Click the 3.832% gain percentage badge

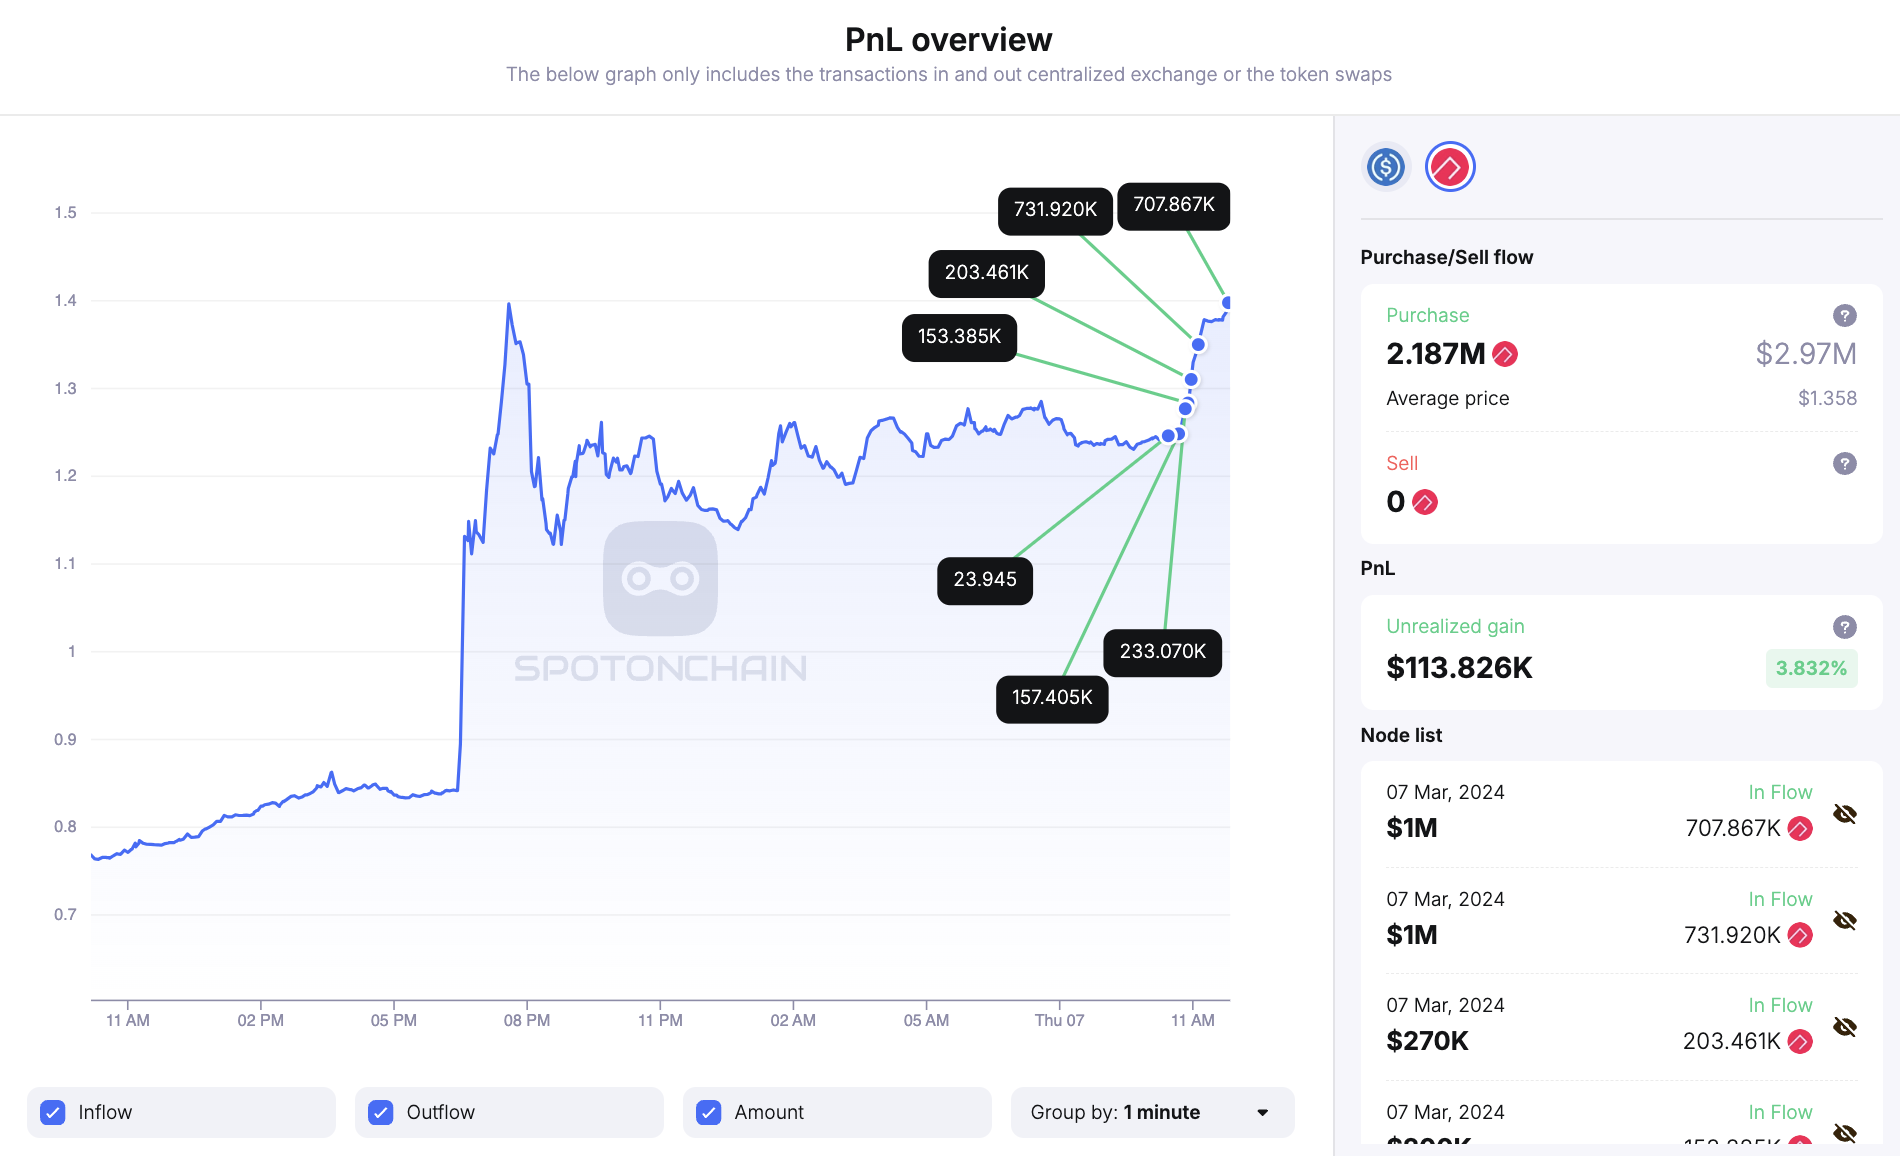[x=1811, y=667]
